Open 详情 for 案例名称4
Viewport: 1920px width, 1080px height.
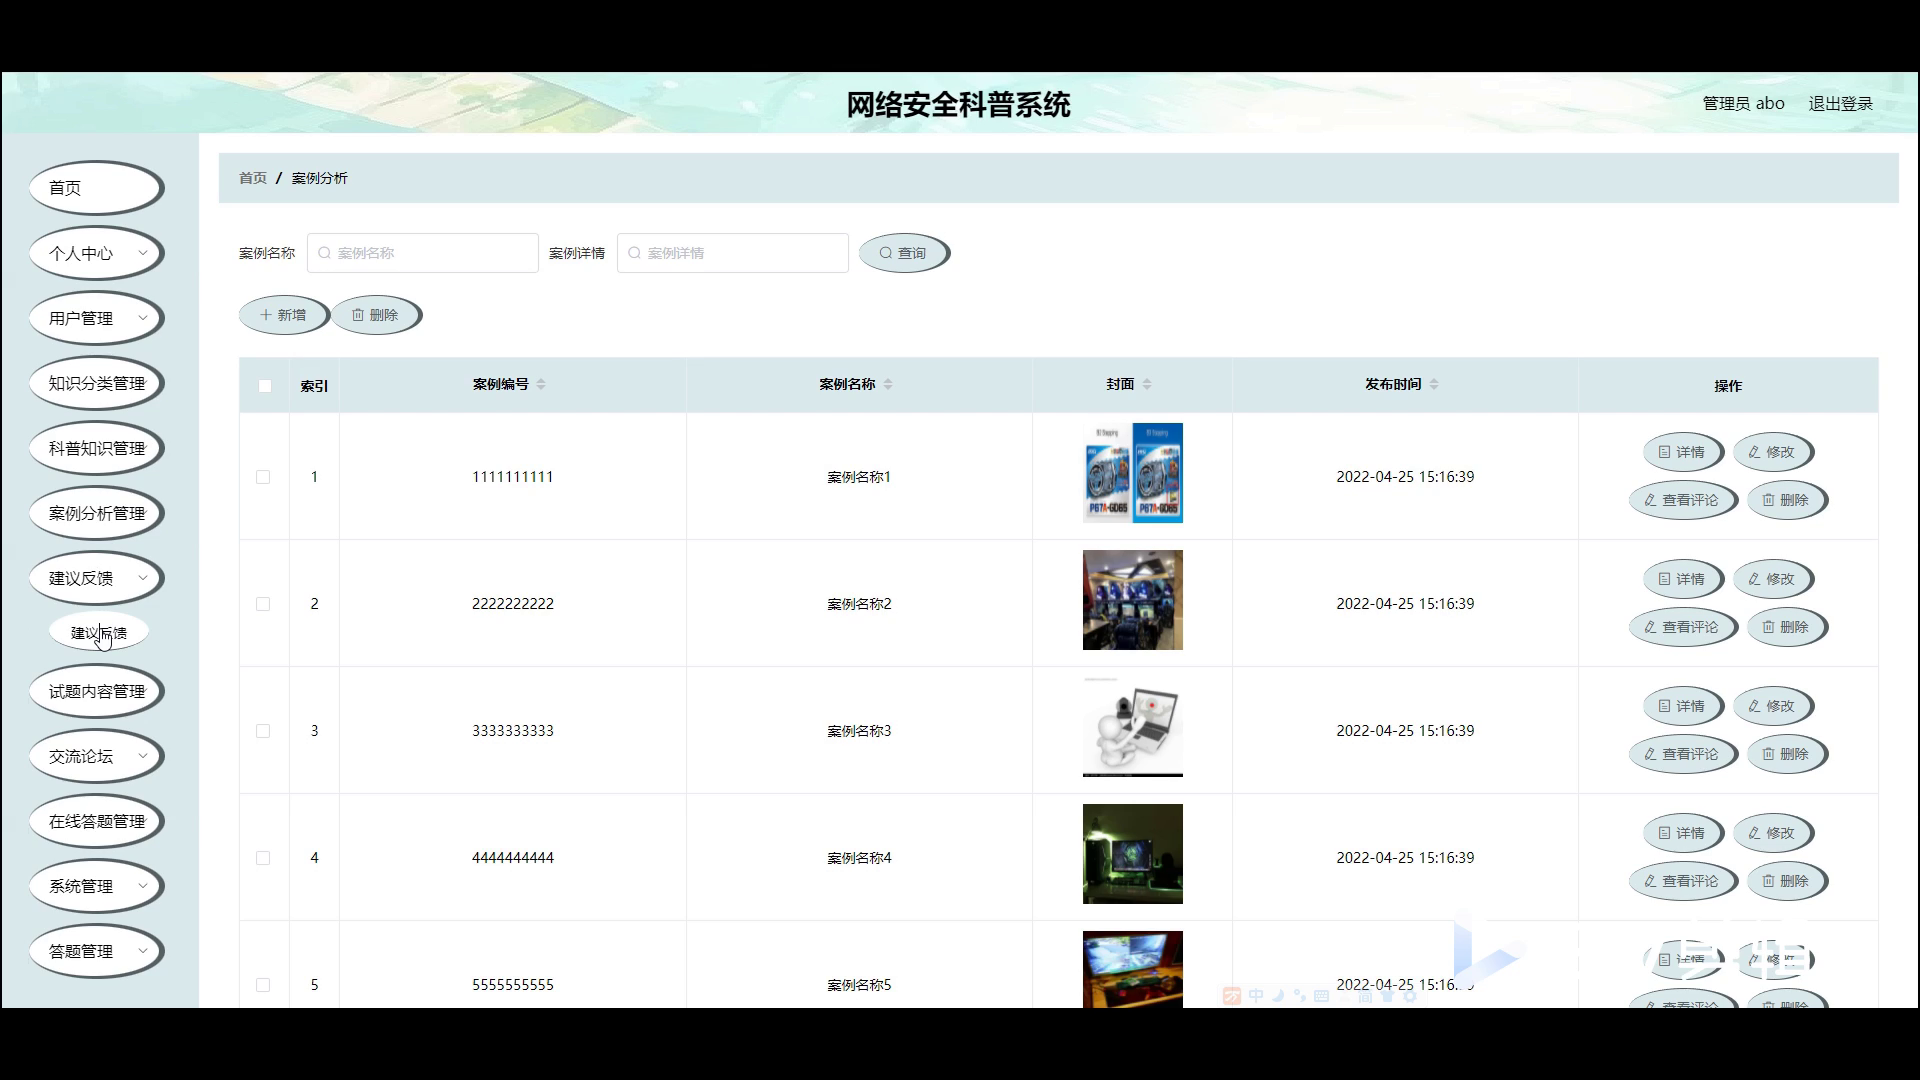tap(1682, 833)
